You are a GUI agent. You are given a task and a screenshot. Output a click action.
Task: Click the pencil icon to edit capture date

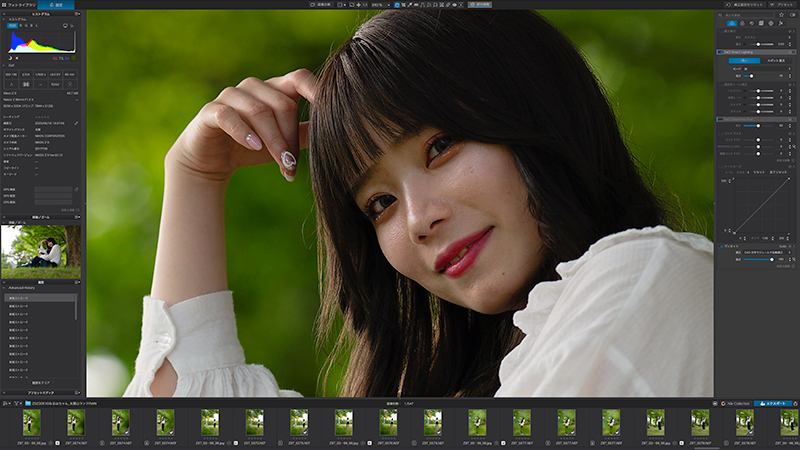(76, 123)
